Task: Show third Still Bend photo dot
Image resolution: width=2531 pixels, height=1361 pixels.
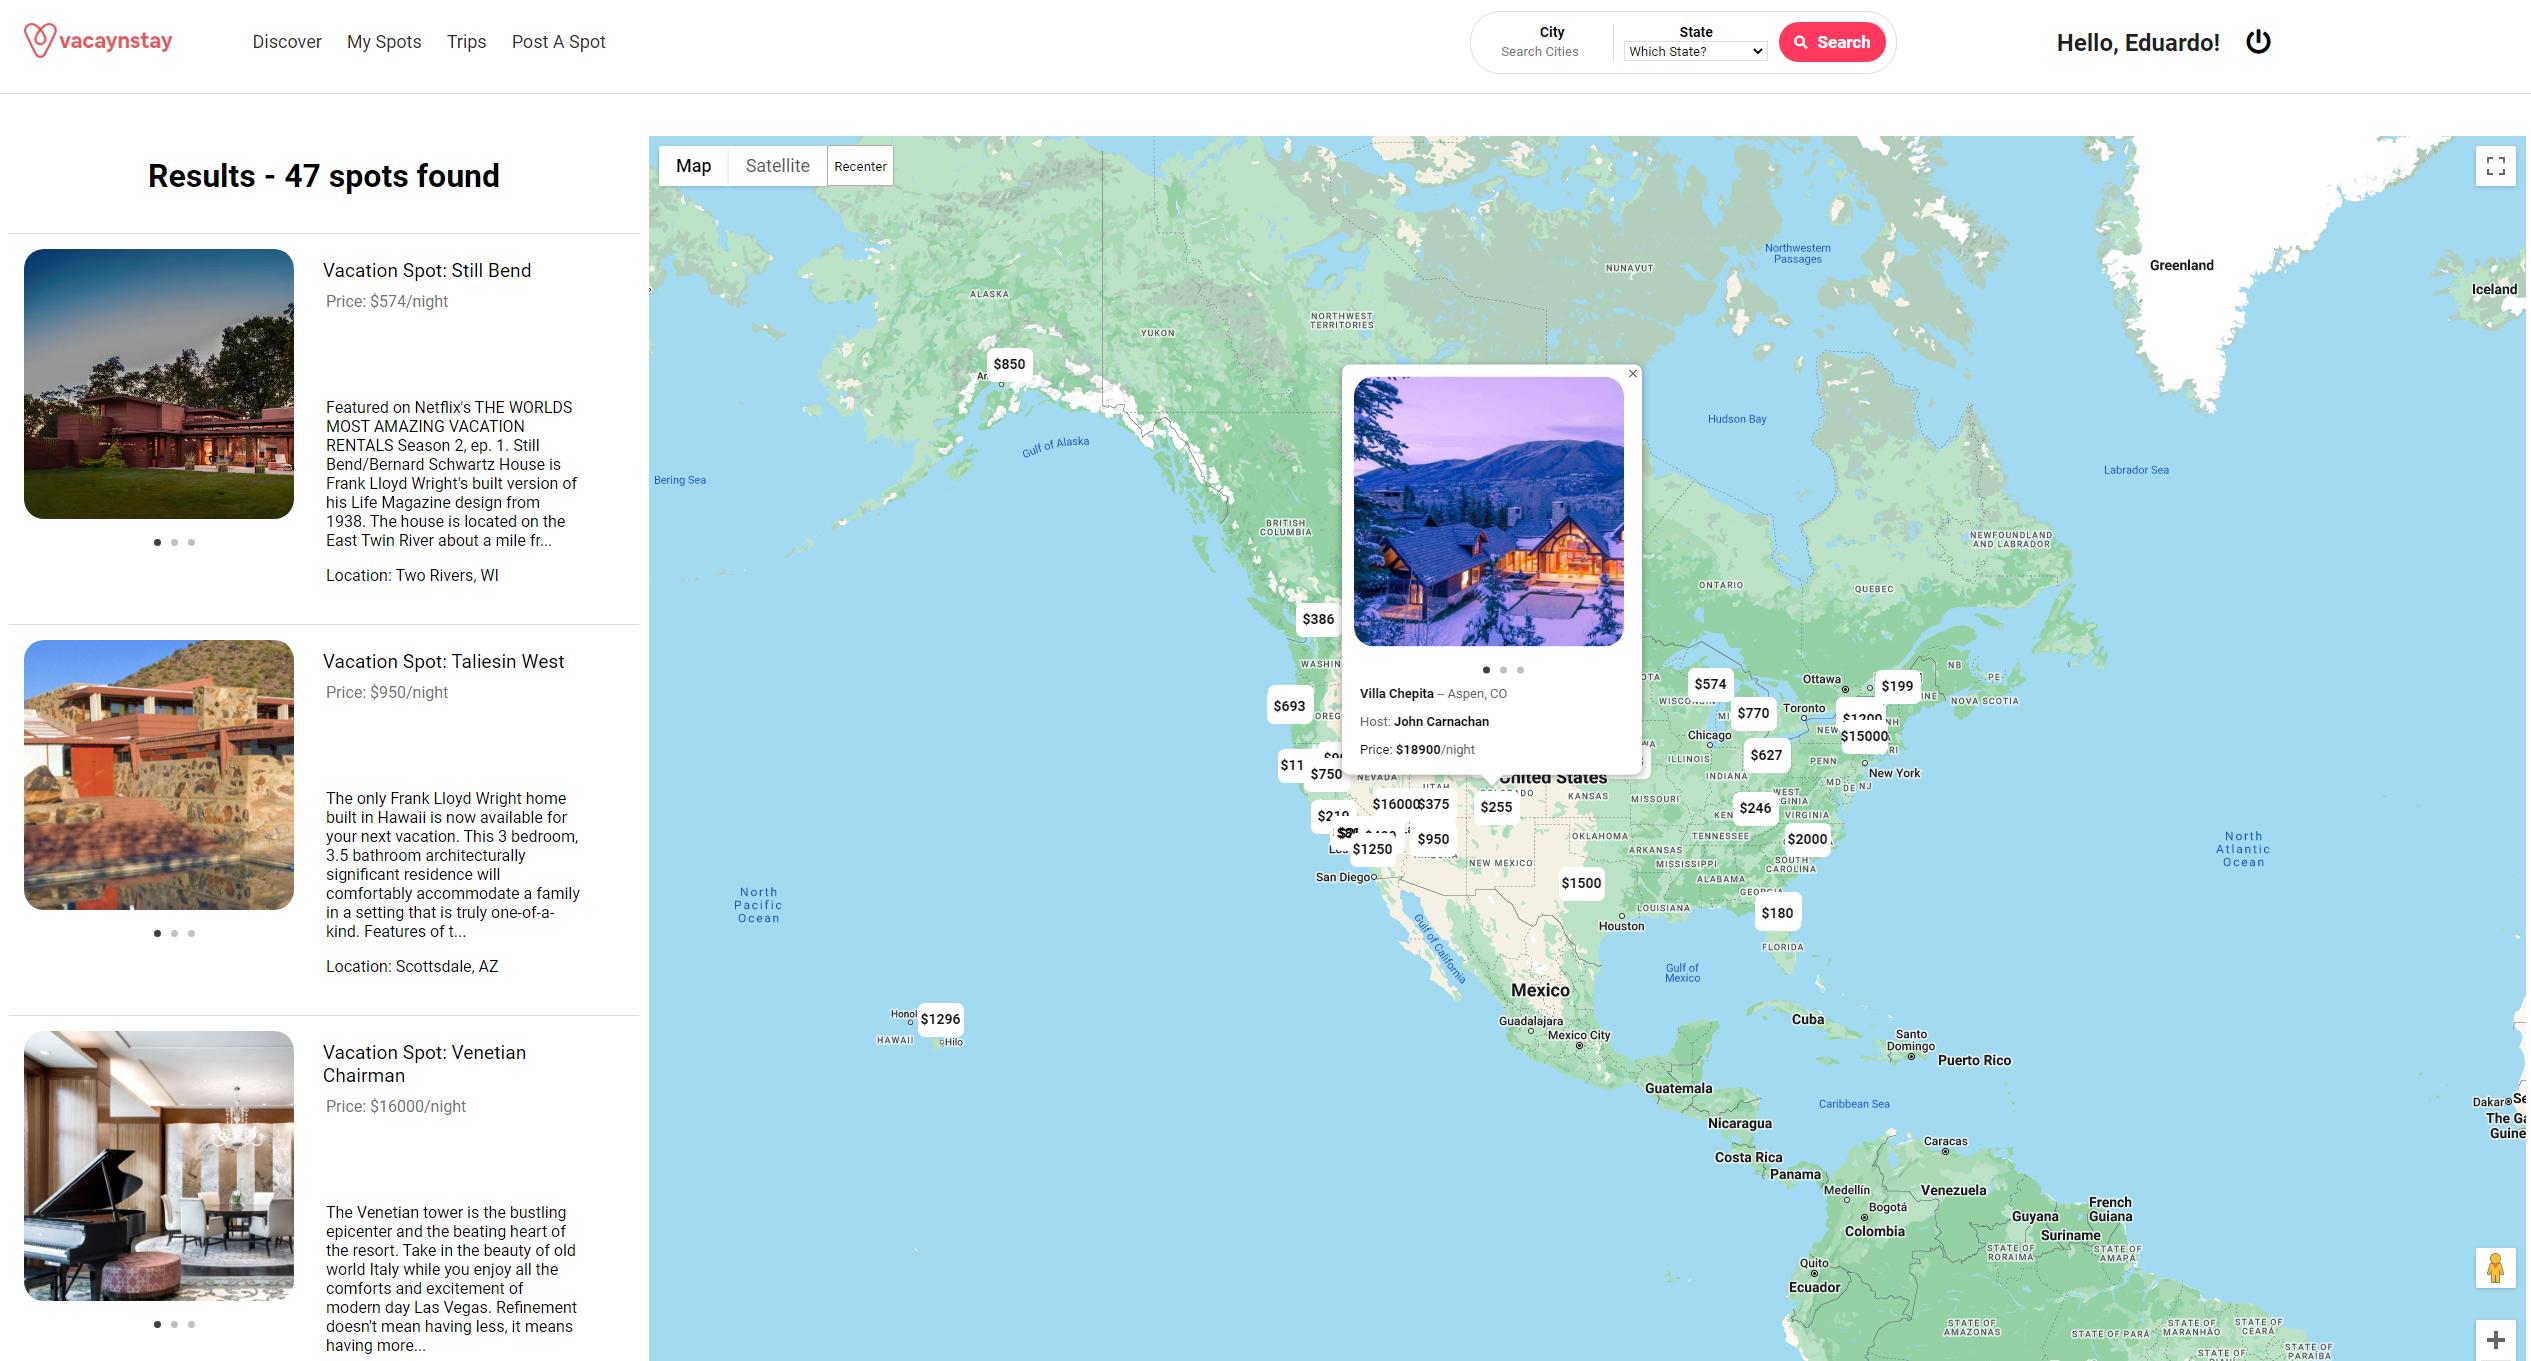Action: 191,542
